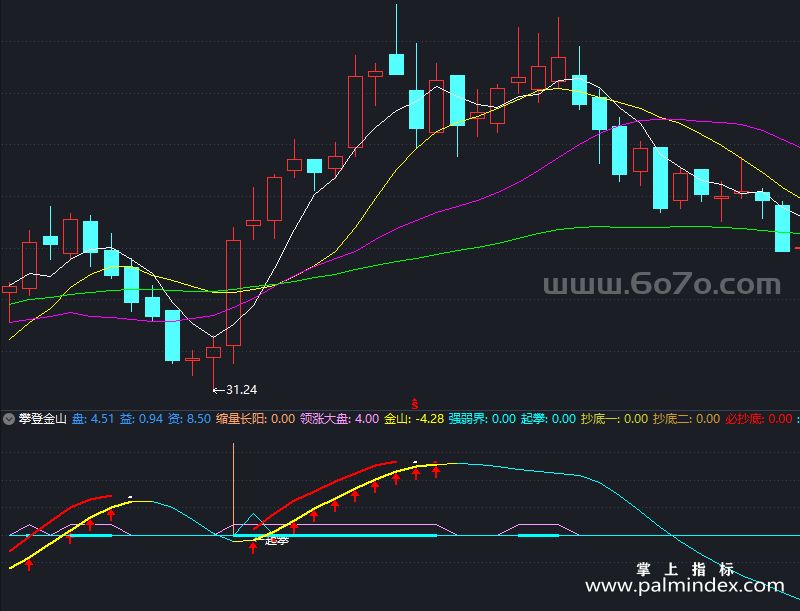Click the 起攀 signal label in indicator chart

coord(277,541)
